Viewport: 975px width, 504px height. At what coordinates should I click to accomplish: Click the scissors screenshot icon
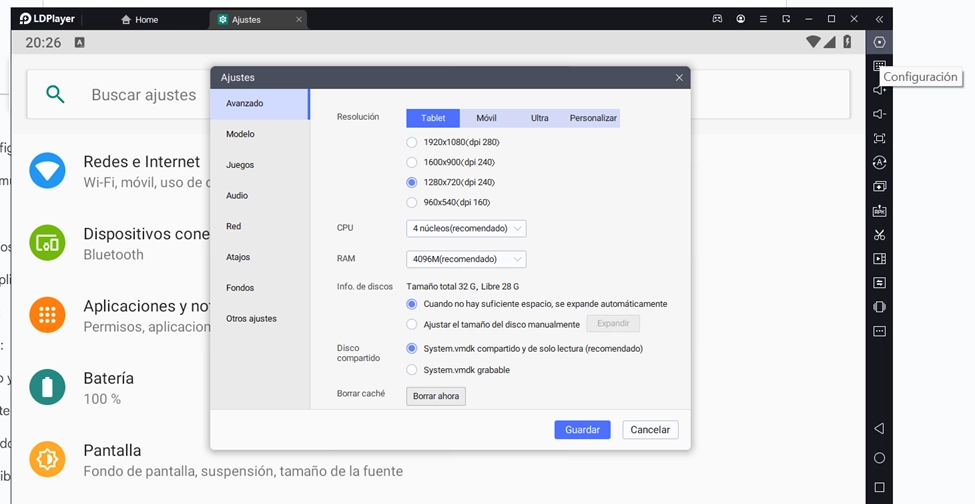(879, 235)
